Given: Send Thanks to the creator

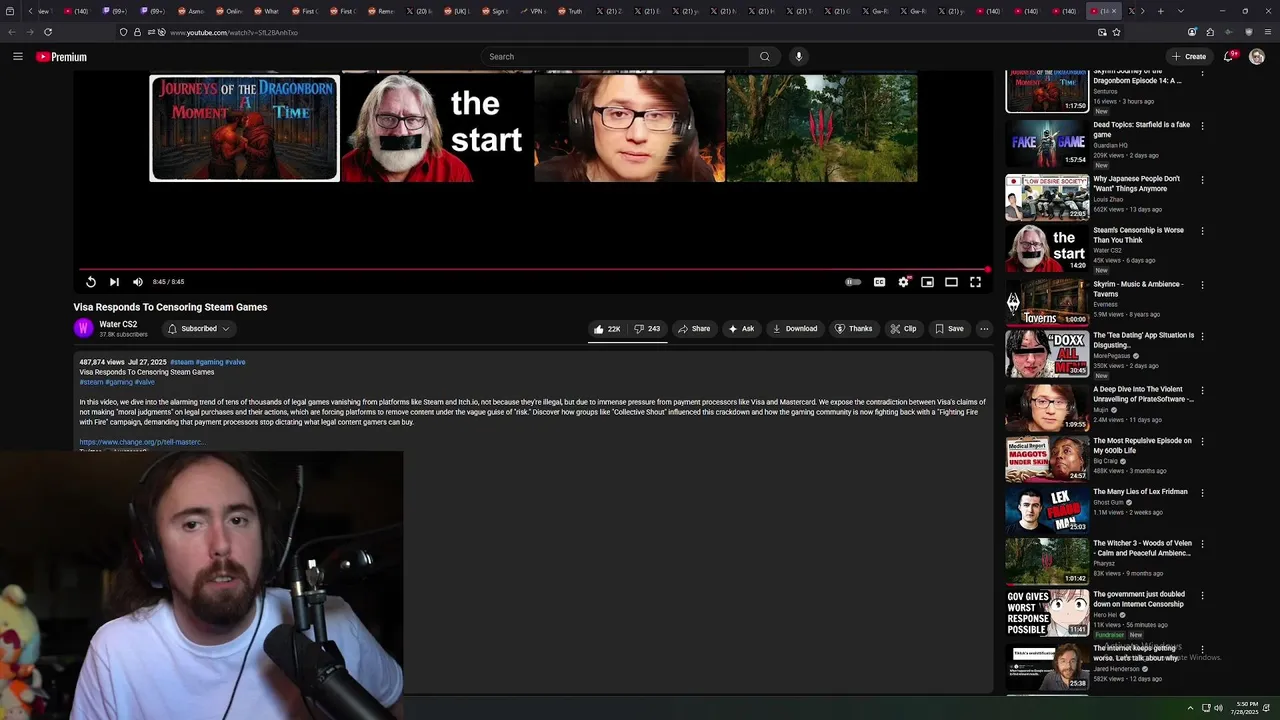Looking at the screenshot, I should coord(853,329).
